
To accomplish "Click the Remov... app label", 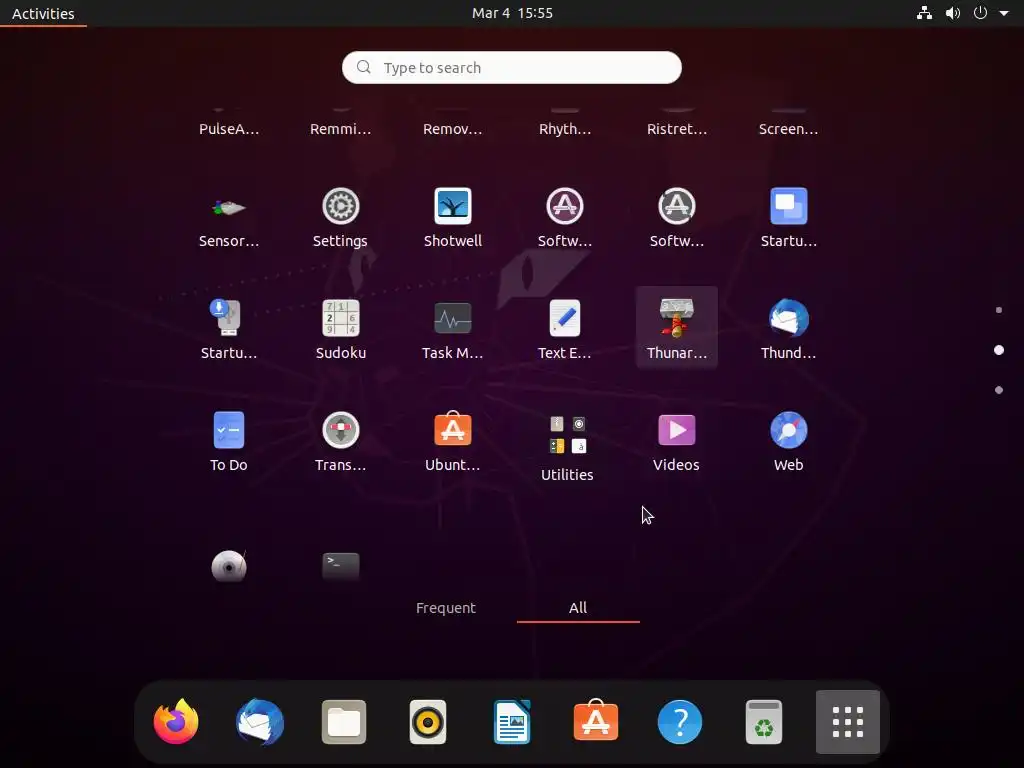I will coord(453,129).
